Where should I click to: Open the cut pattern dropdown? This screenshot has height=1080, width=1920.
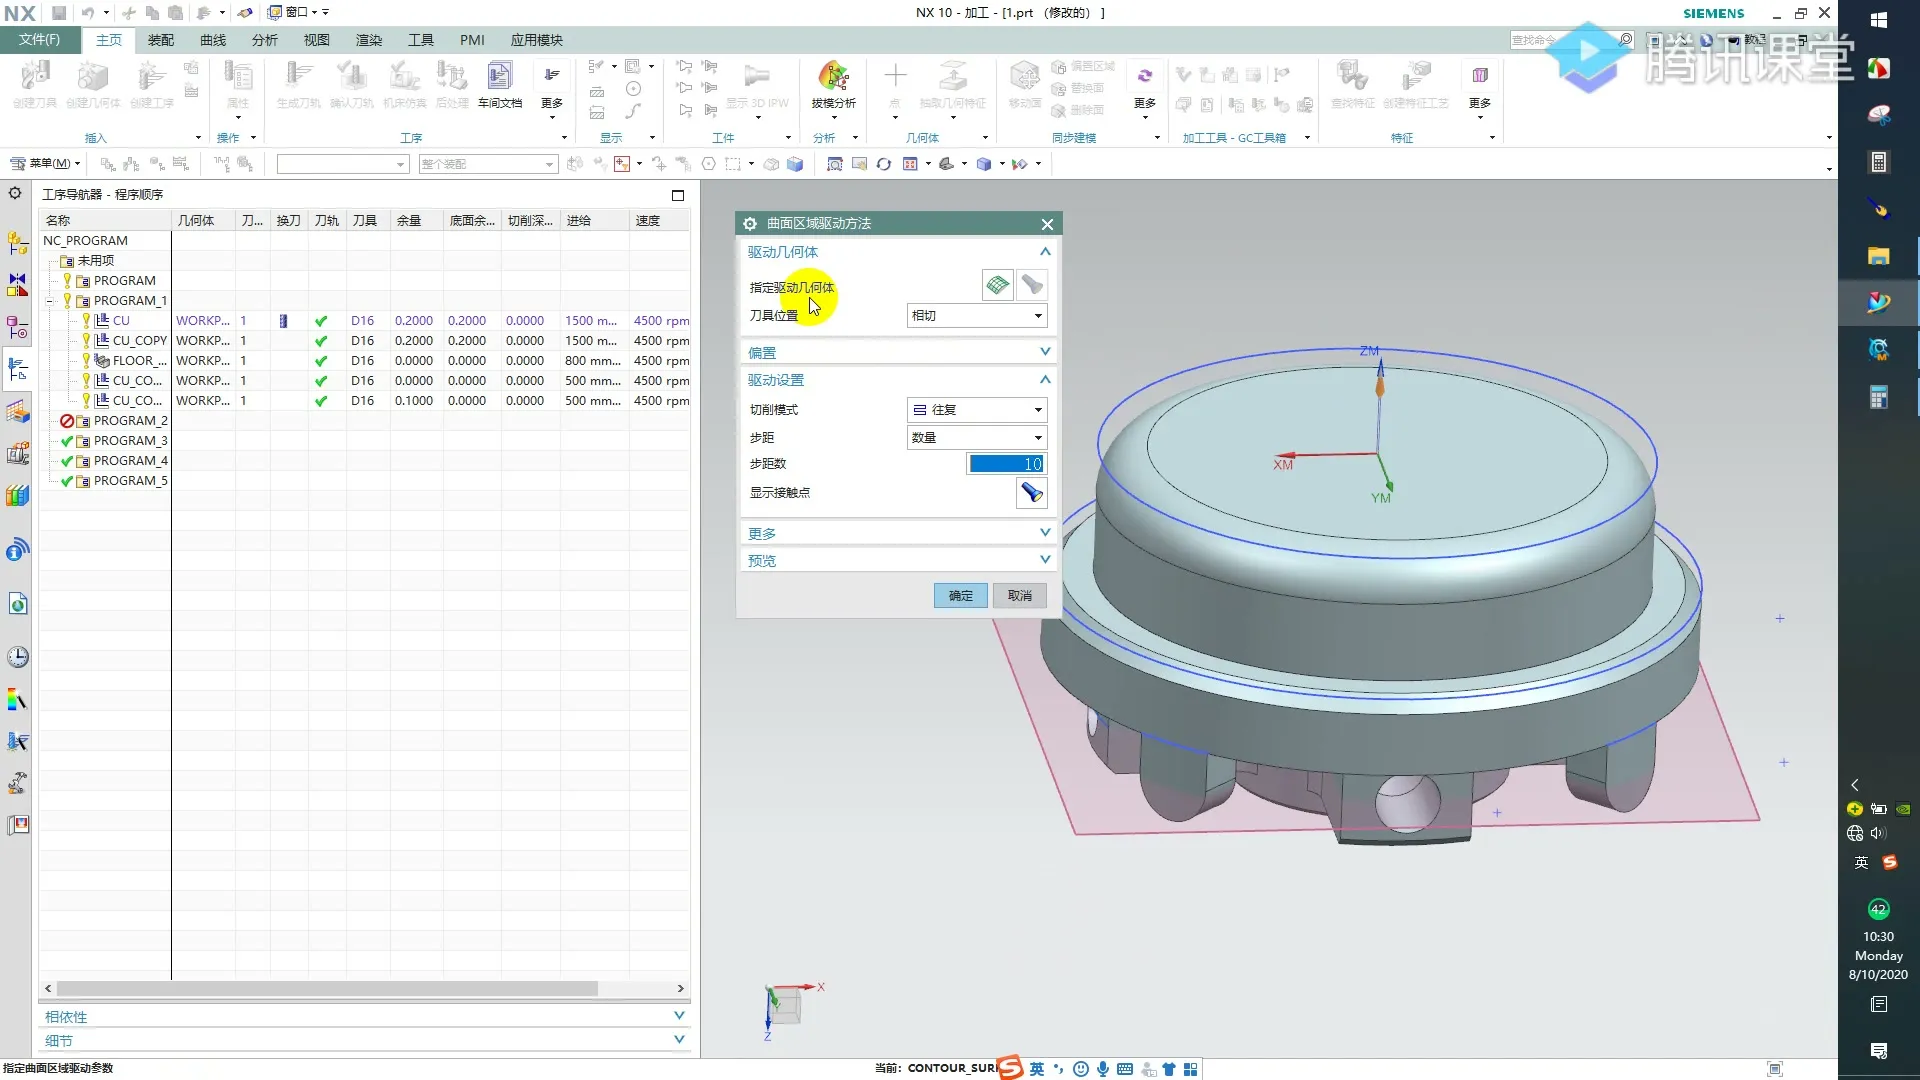point(976,410)
